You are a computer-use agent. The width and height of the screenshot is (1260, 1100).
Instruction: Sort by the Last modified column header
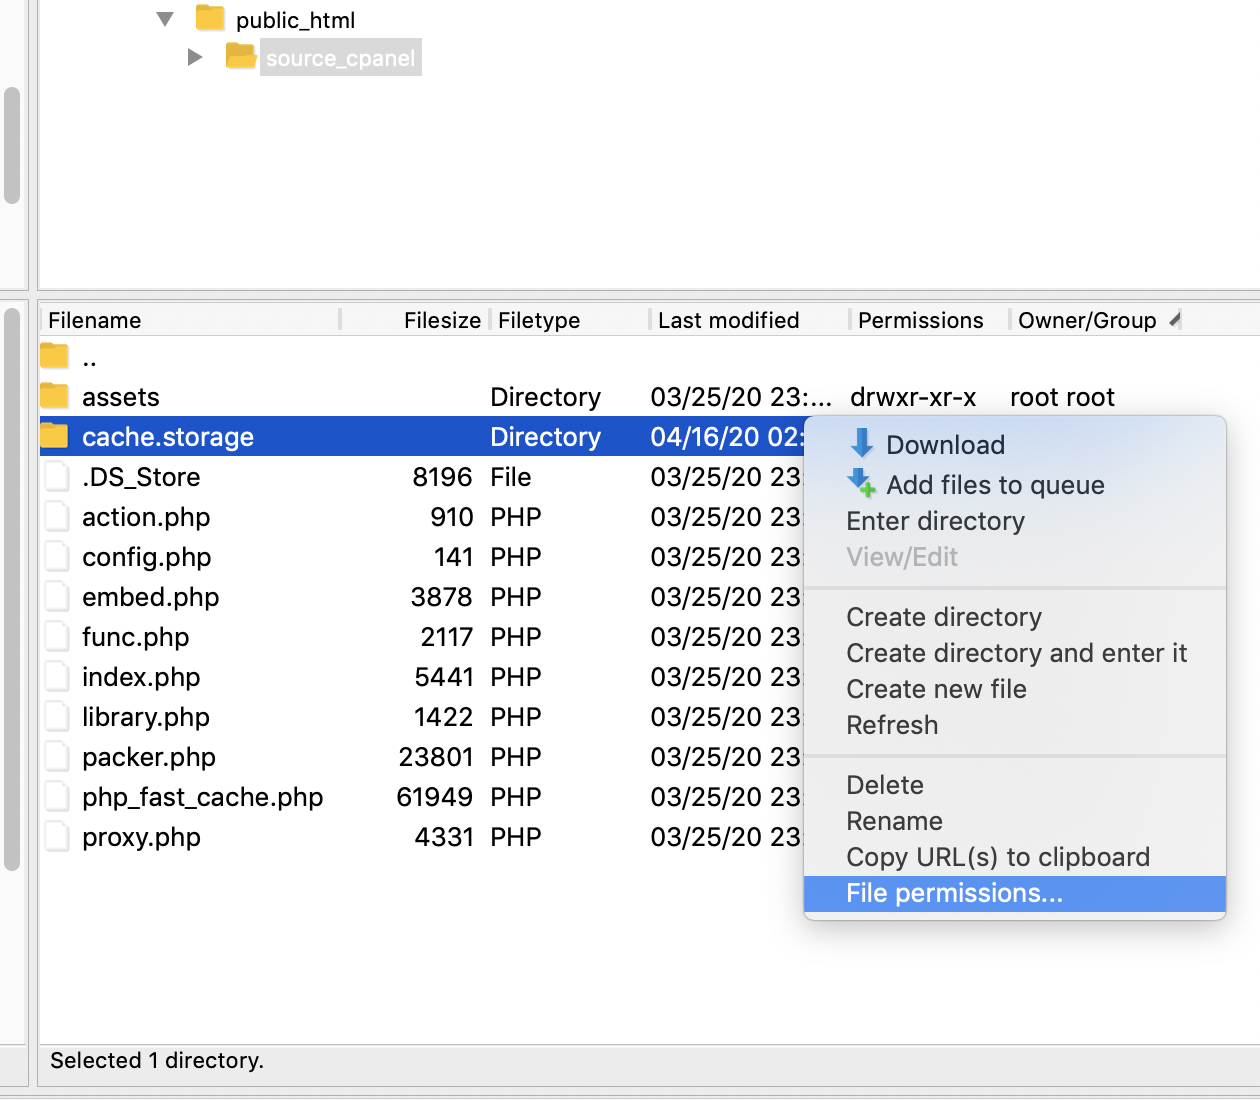[728, 320]
